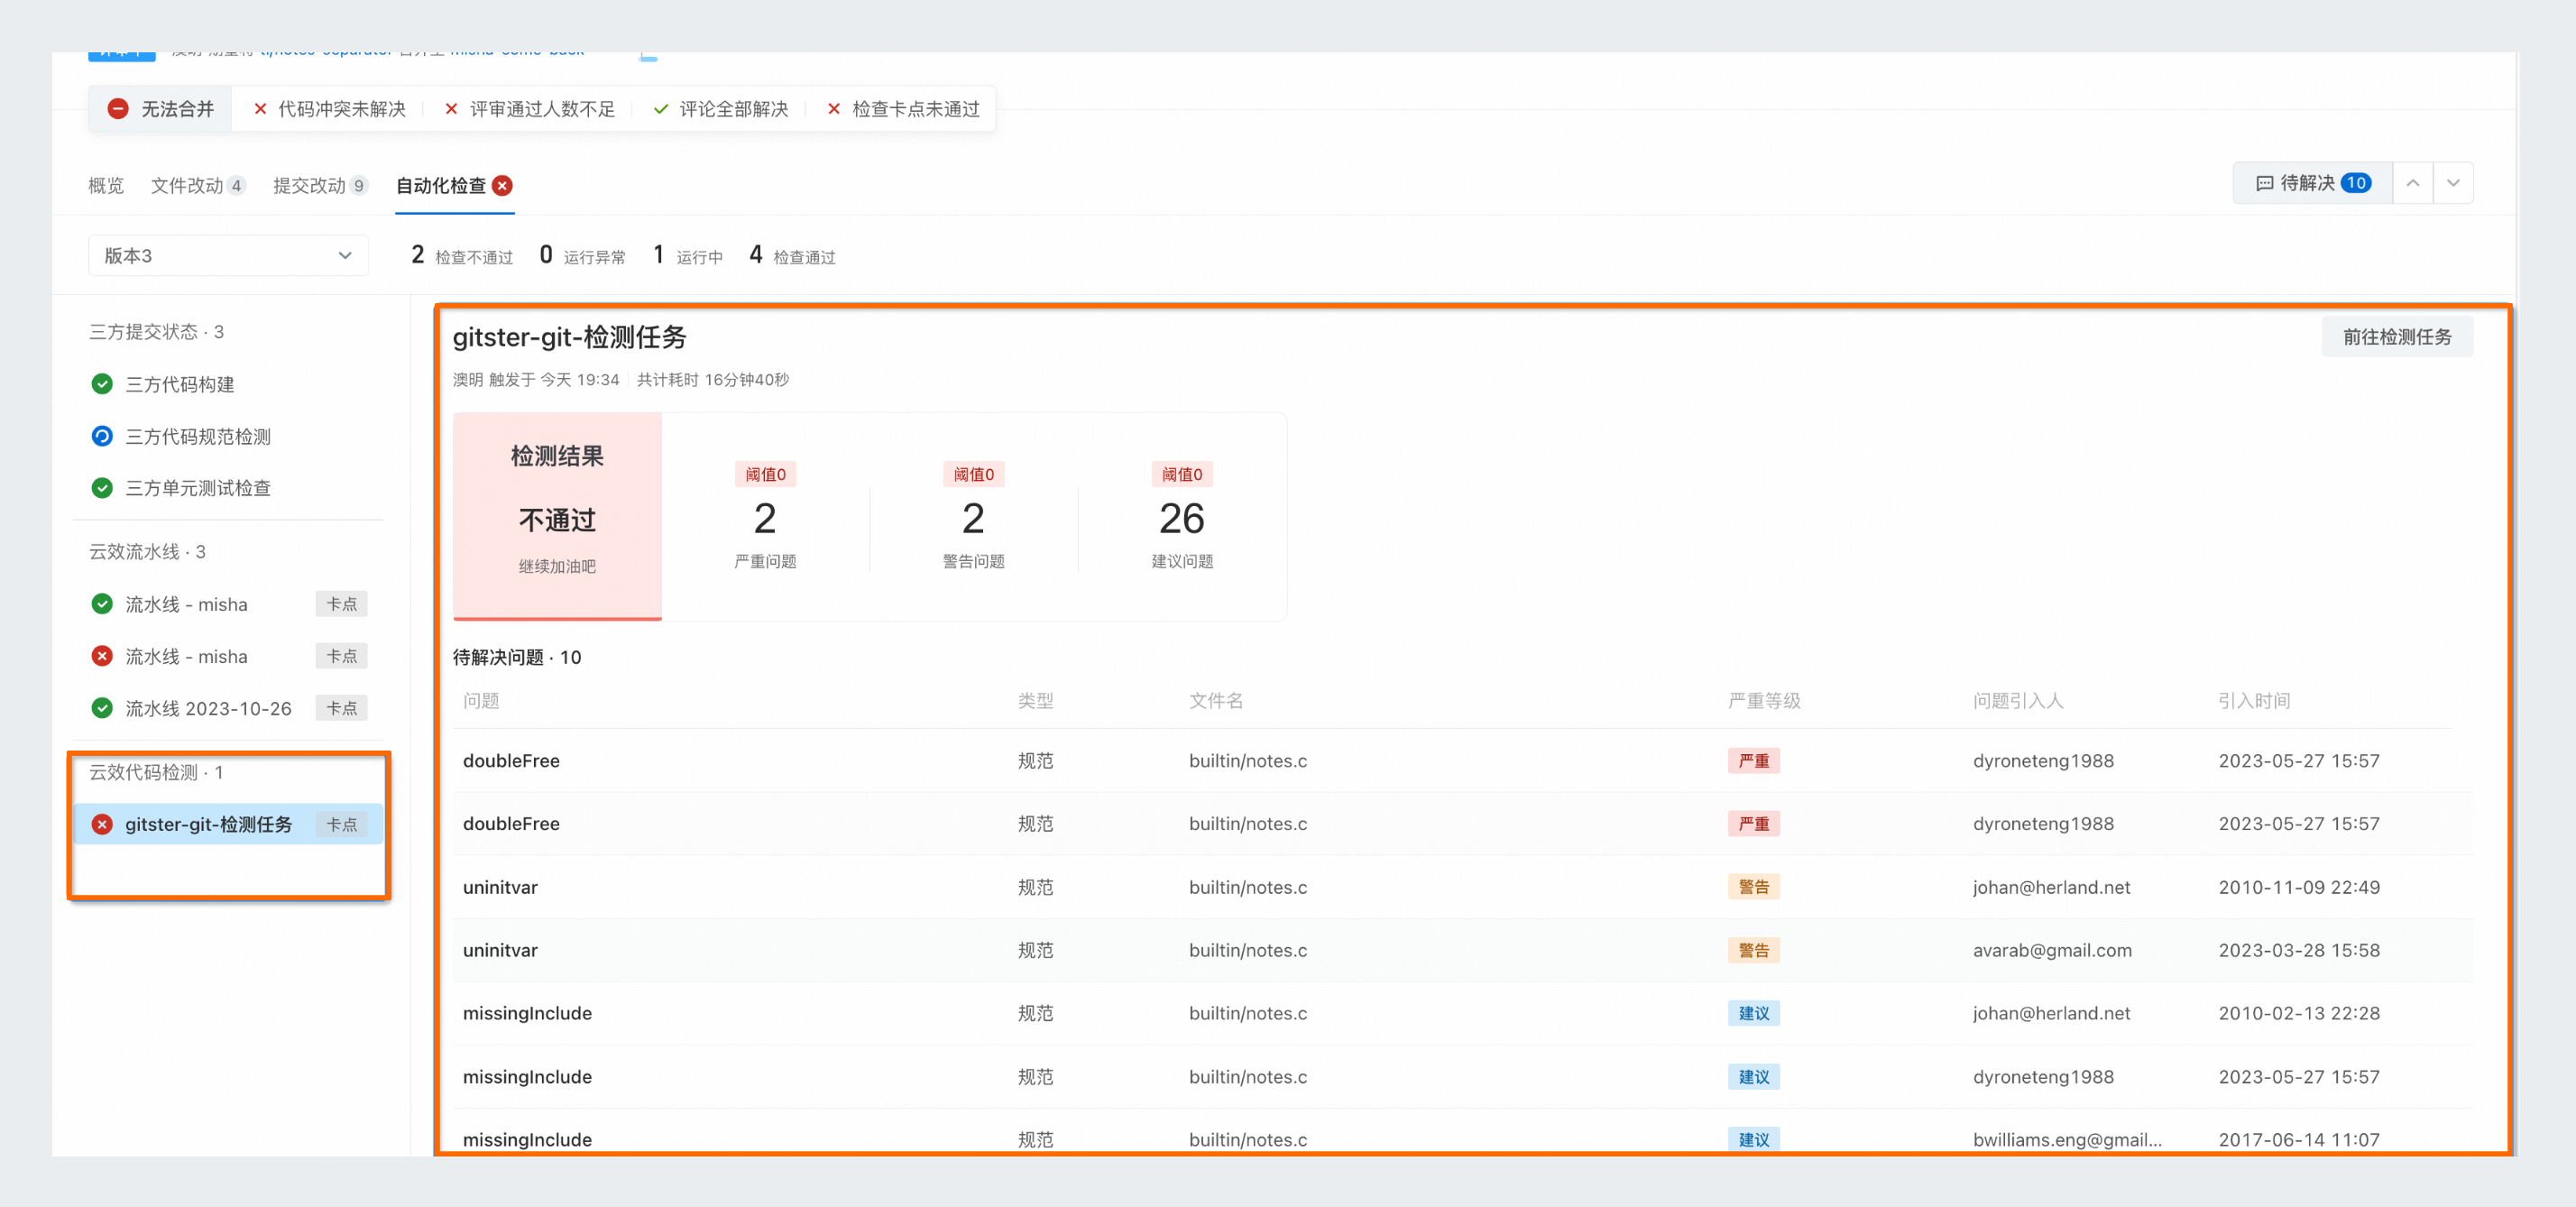Image resolution: width=2576 pixels, height=1207 pixels.
Task: Click the red error badge on 自动化检查 tab
Action: [x=503, y=185]
